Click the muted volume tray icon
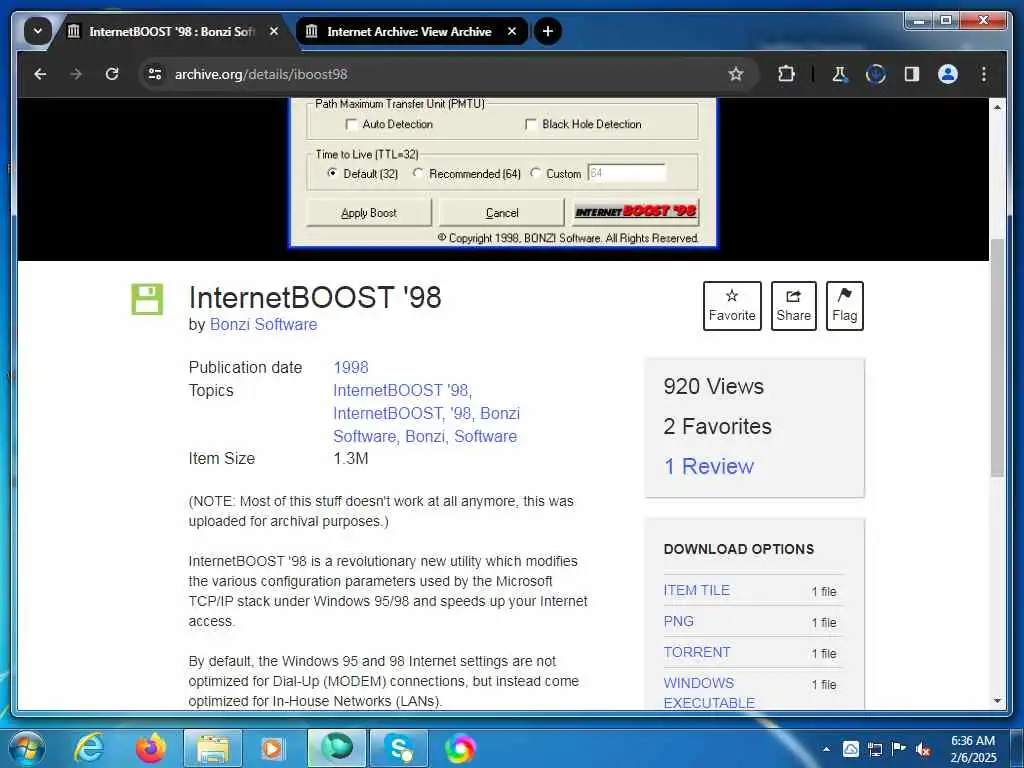 pos(923,749)
